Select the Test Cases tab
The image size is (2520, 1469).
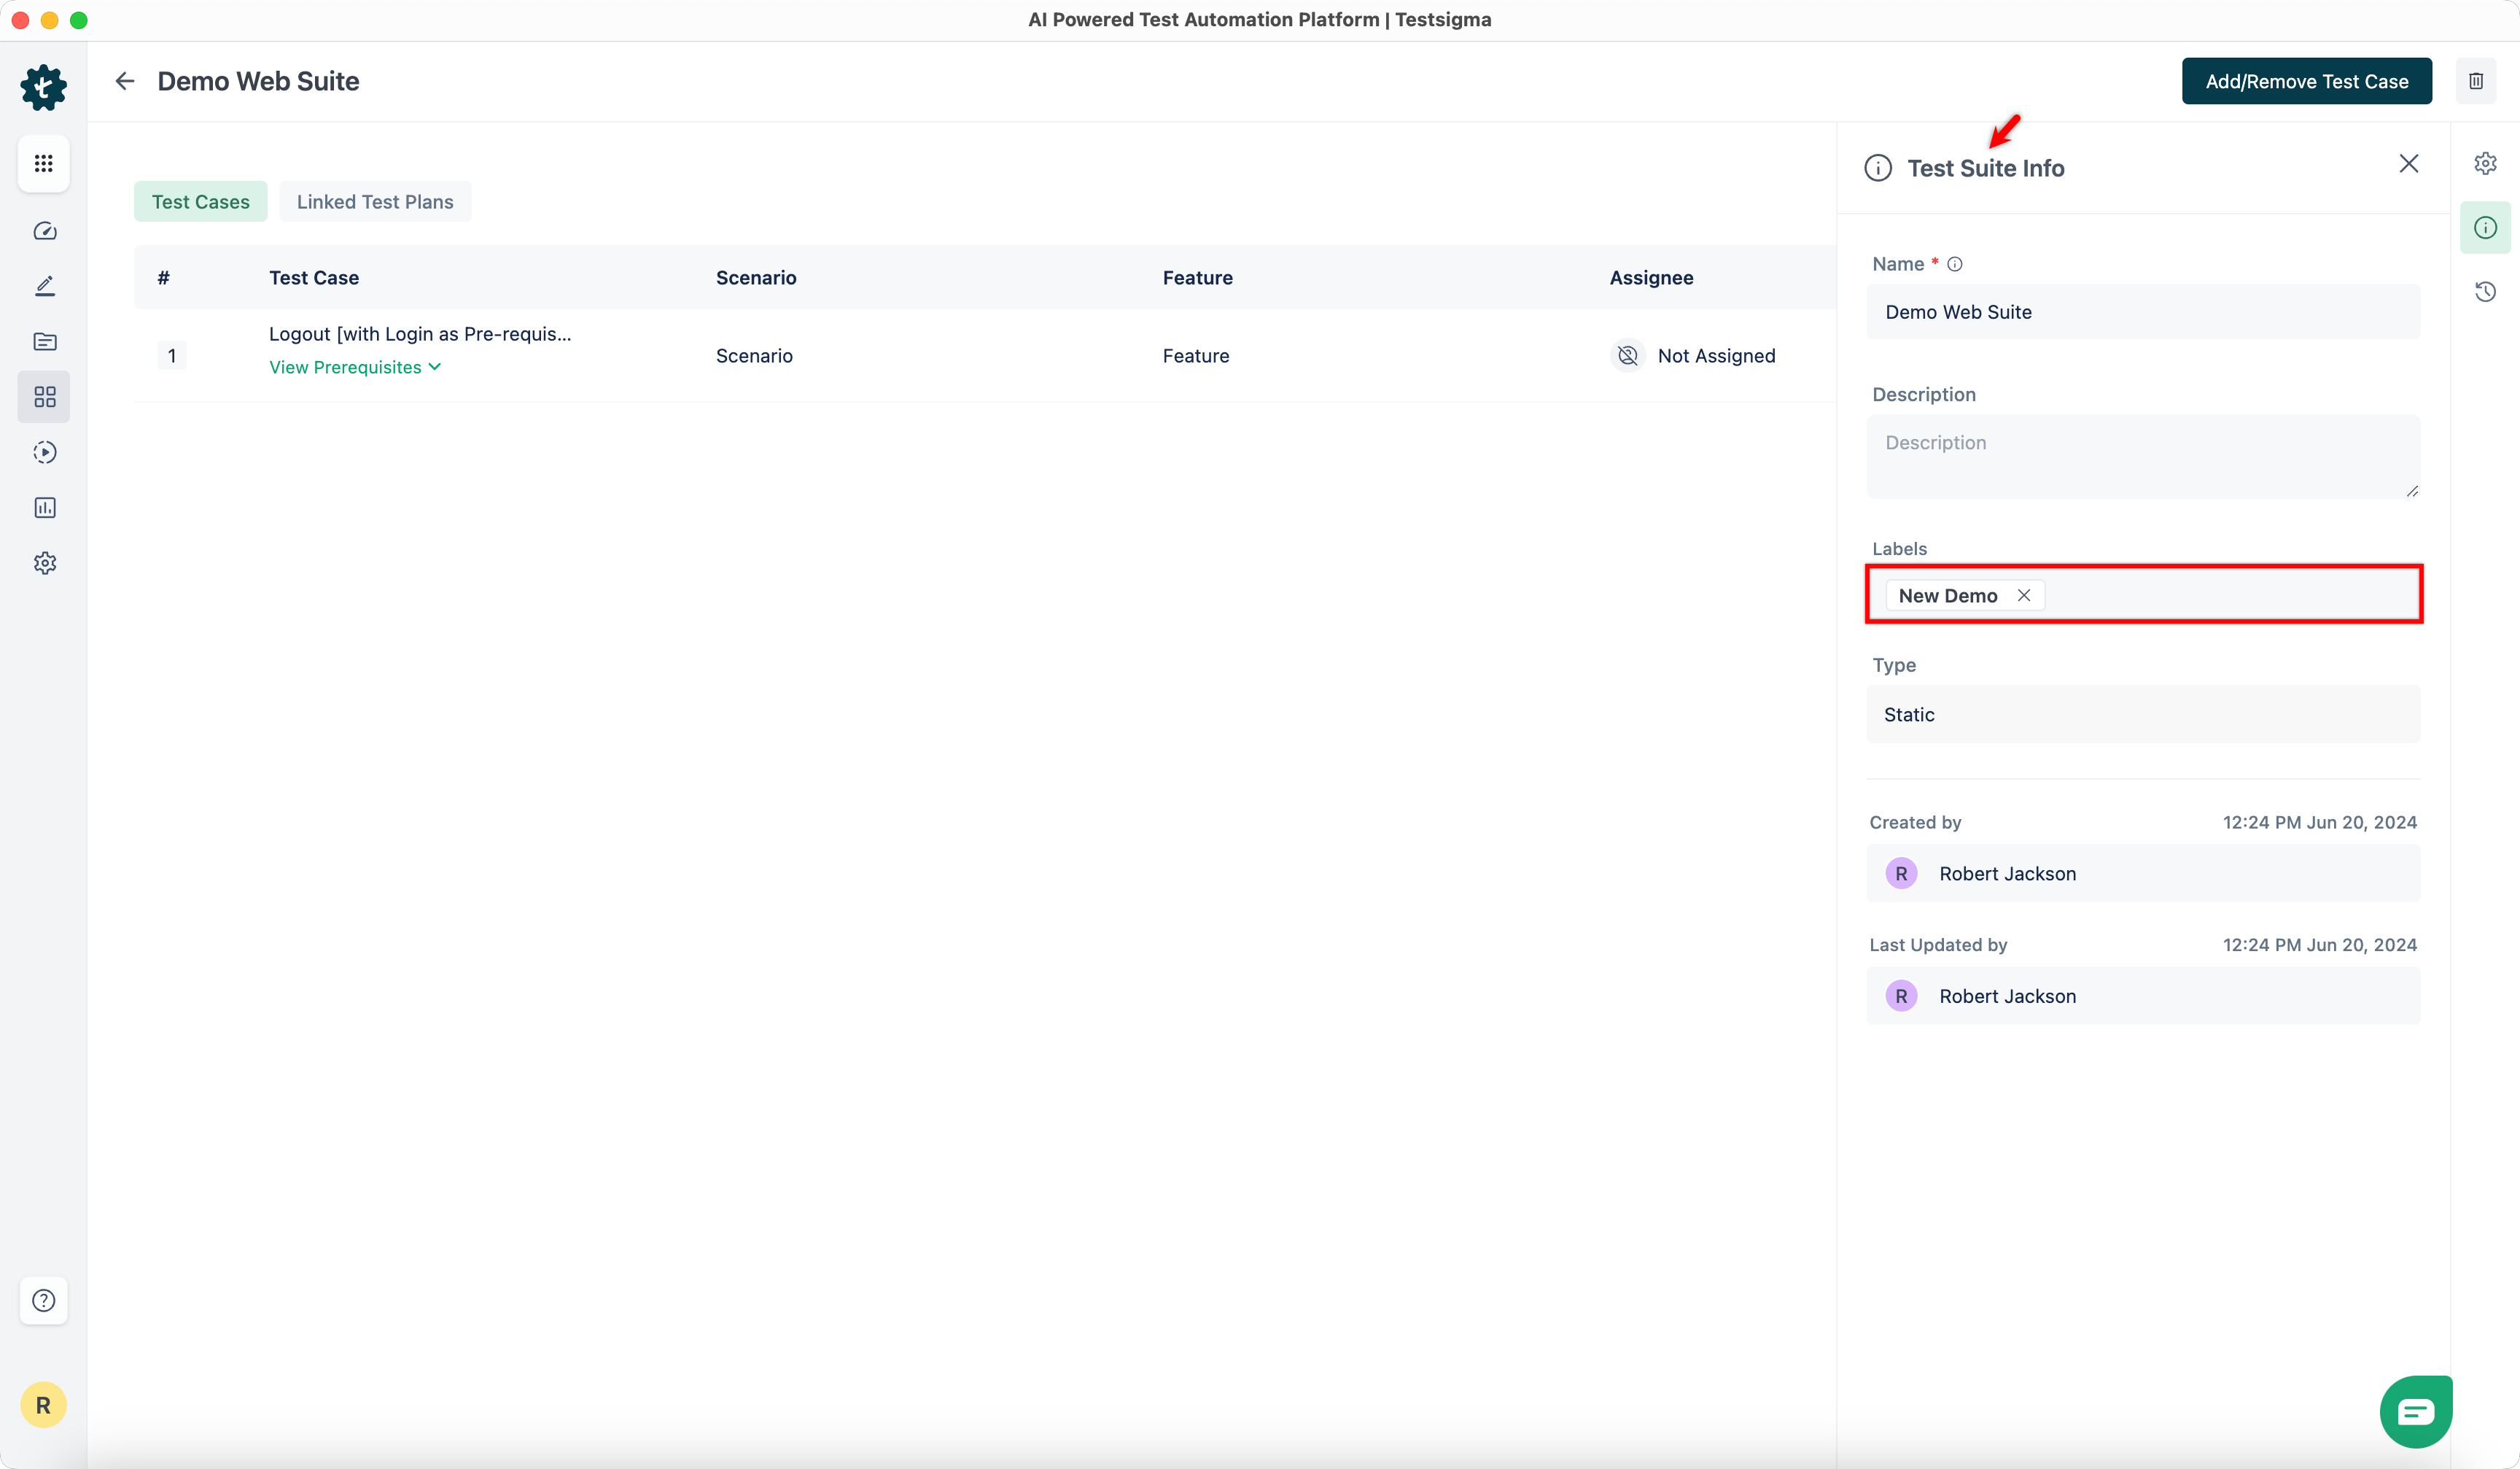tap(200, 202)
